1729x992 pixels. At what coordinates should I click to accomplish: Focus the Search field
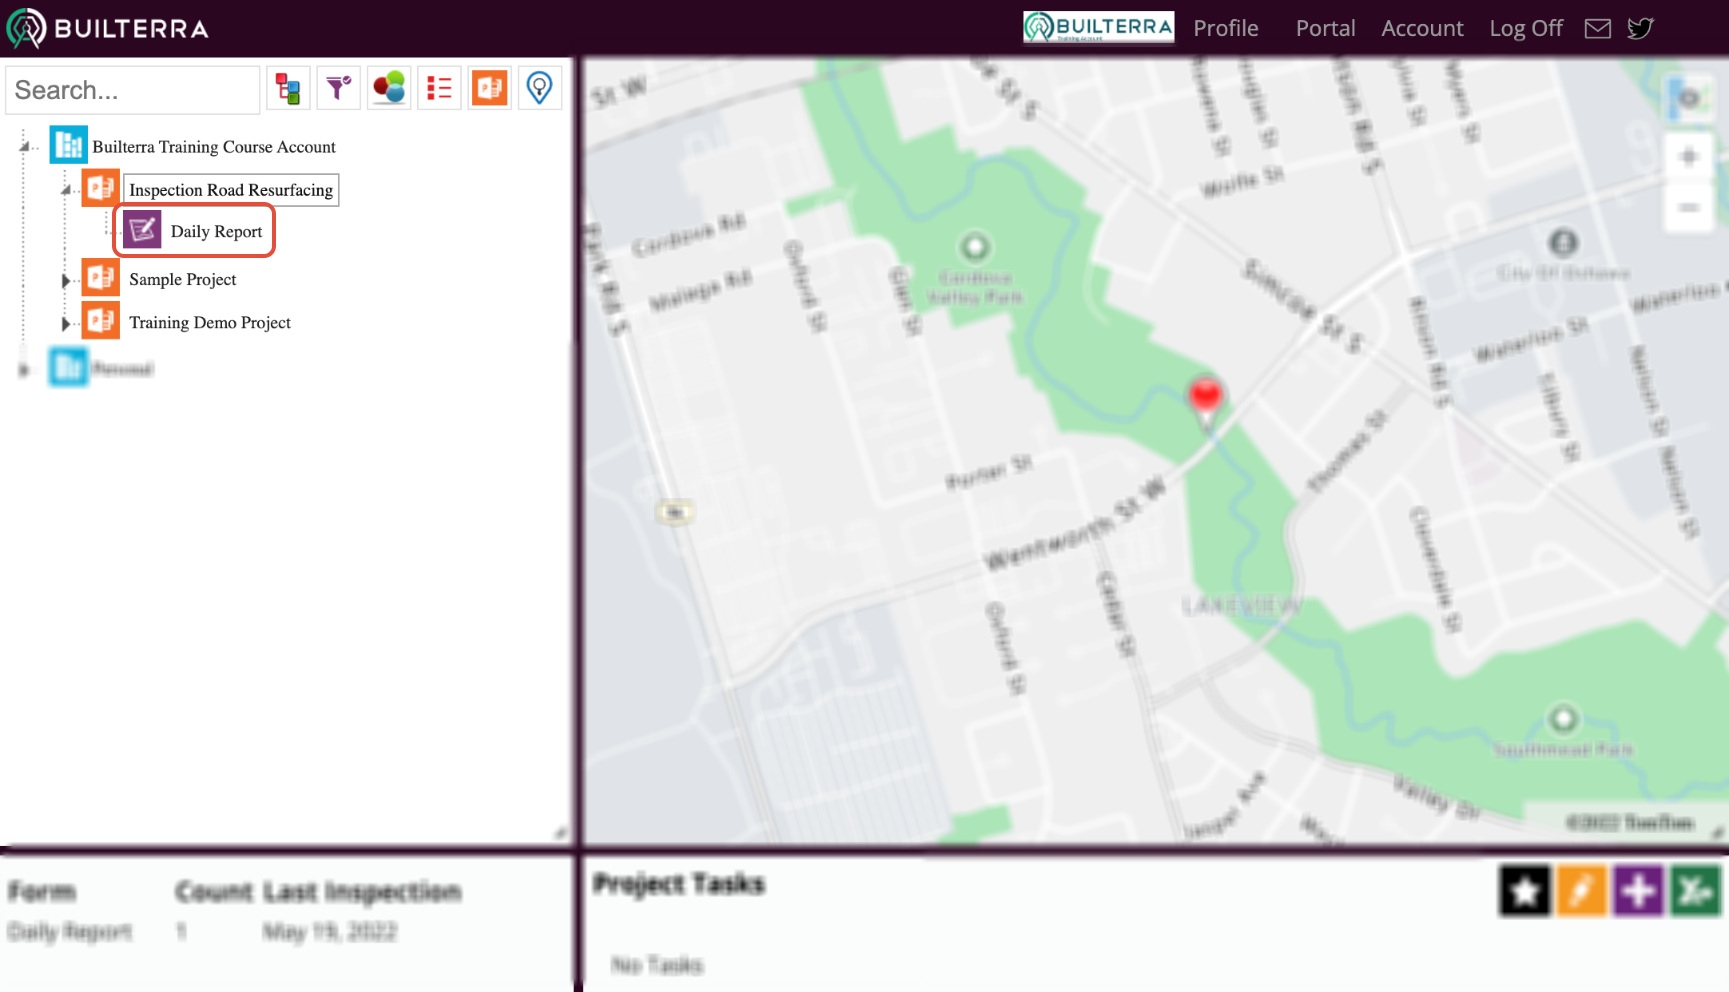coord(133,90)
